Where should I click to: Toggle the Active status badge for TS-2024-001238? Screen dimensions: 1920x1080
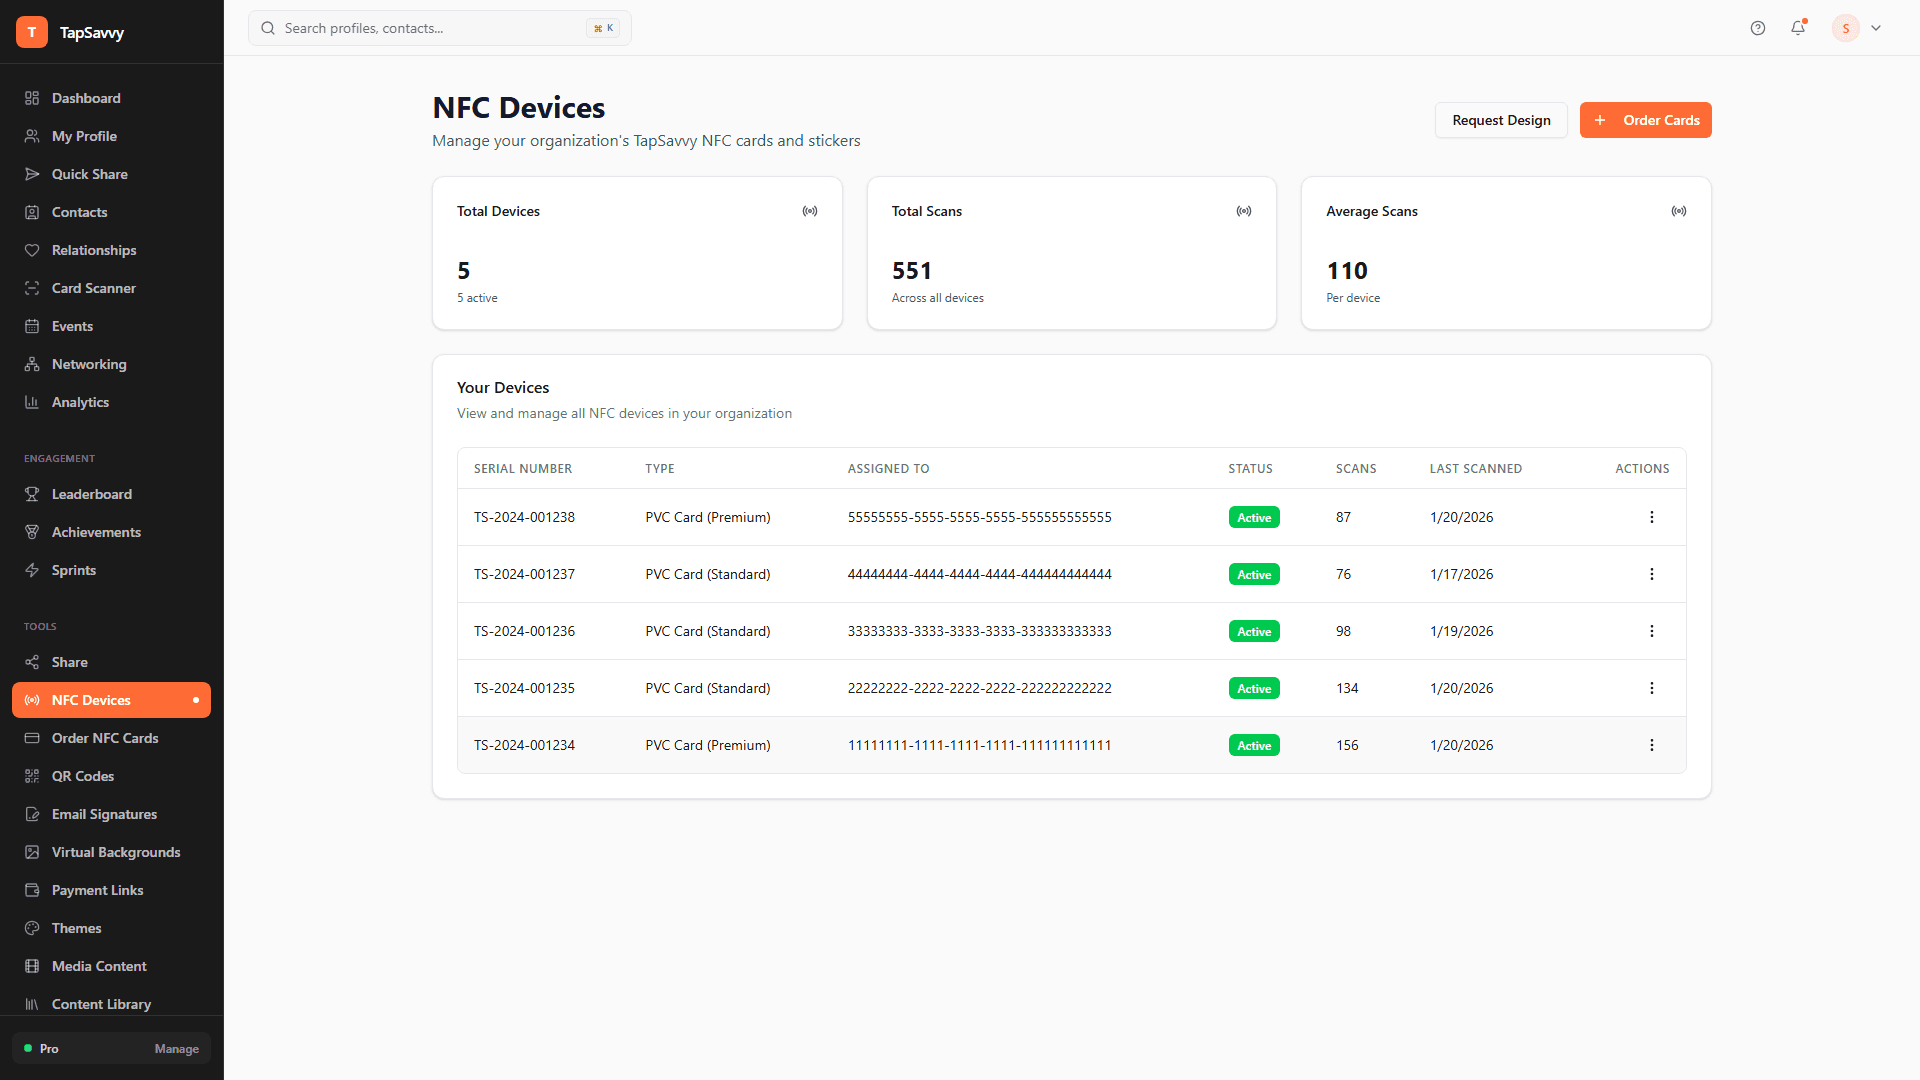coord(1254,517)
